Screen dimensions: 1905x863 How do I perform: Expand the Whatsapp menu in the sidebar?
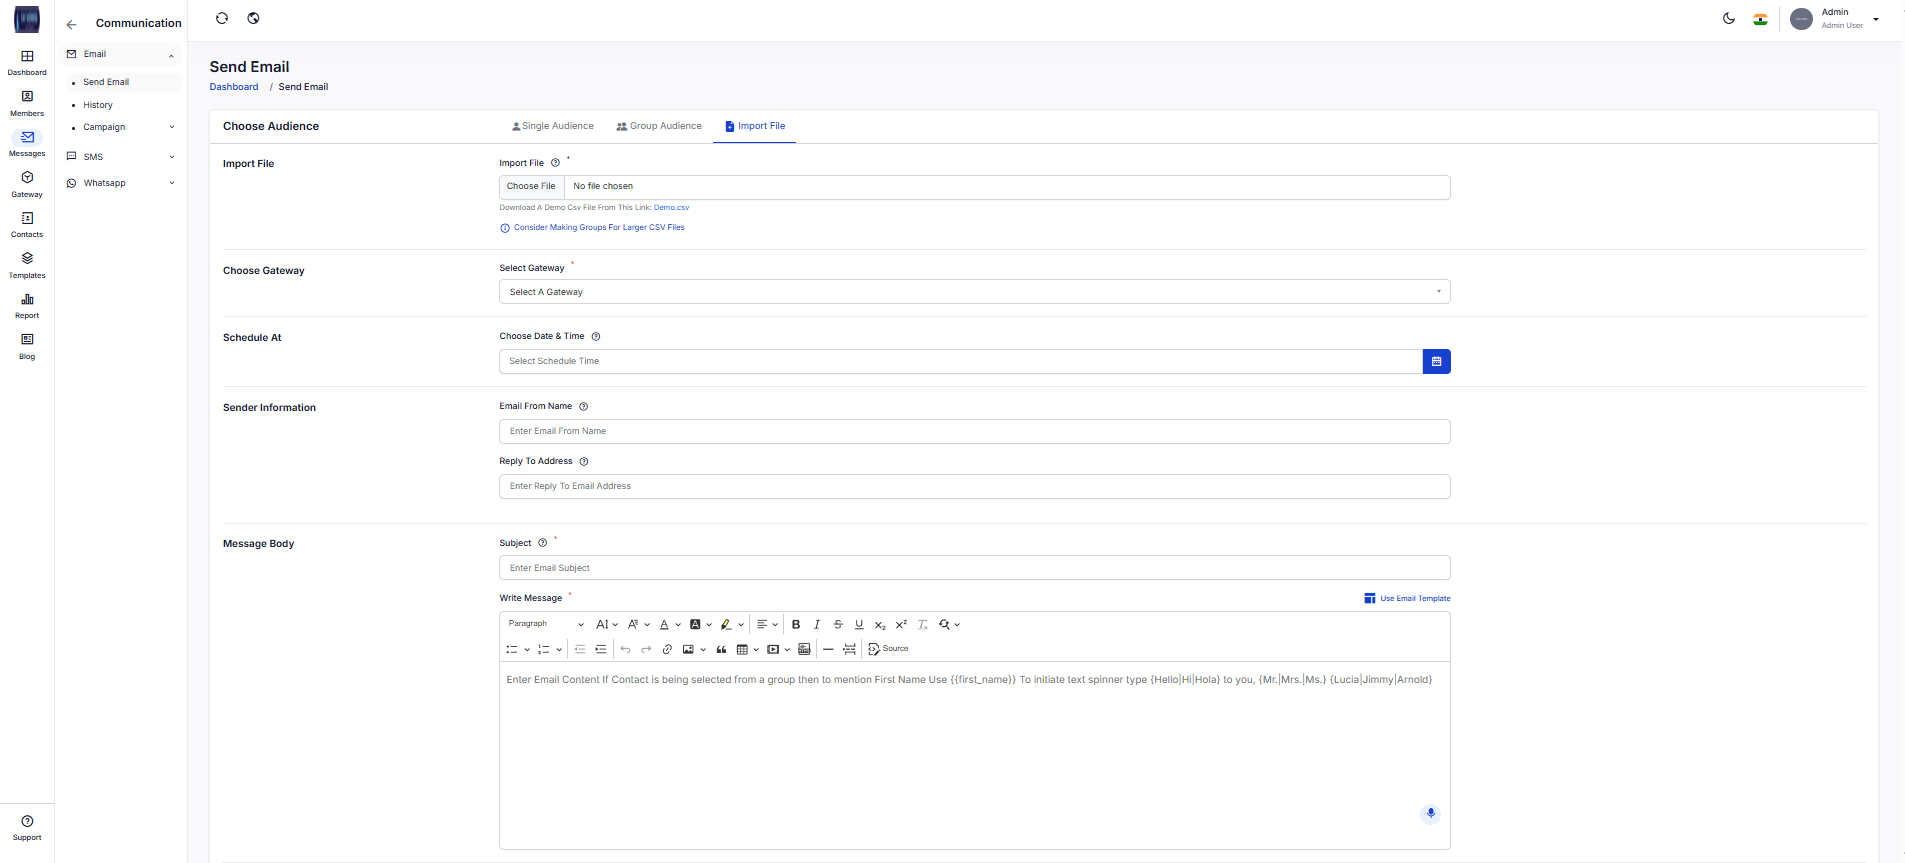point(120,184)
